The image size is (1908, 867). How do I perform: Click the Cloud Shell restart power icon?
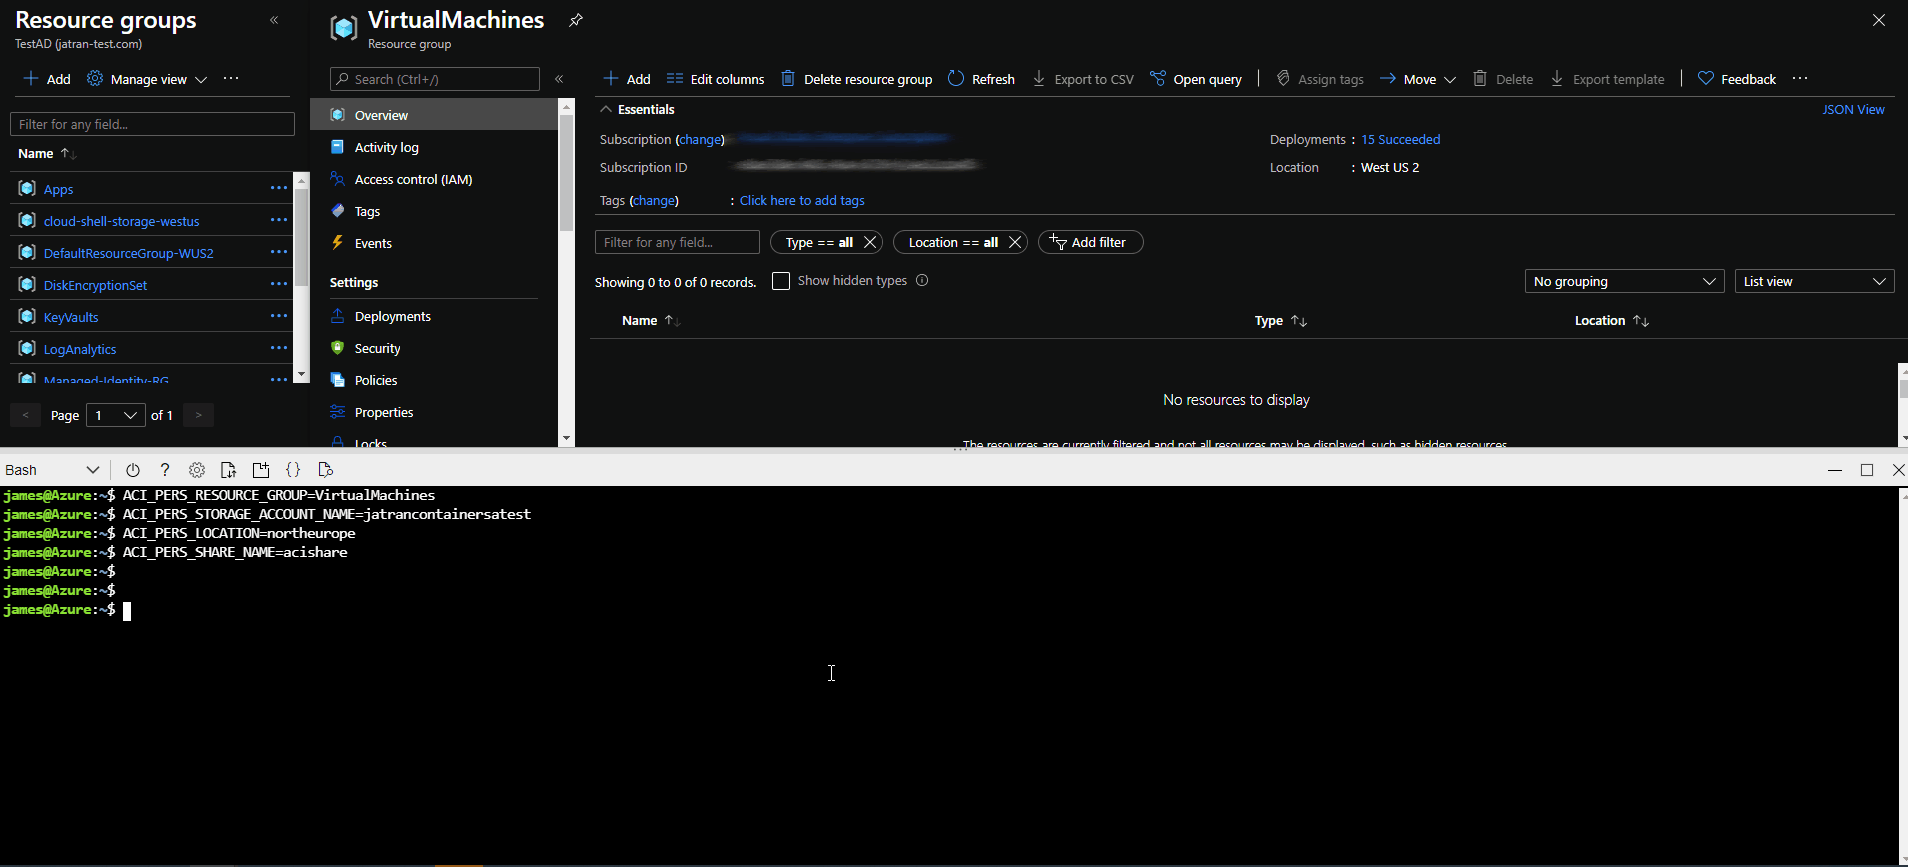(133, 470)
